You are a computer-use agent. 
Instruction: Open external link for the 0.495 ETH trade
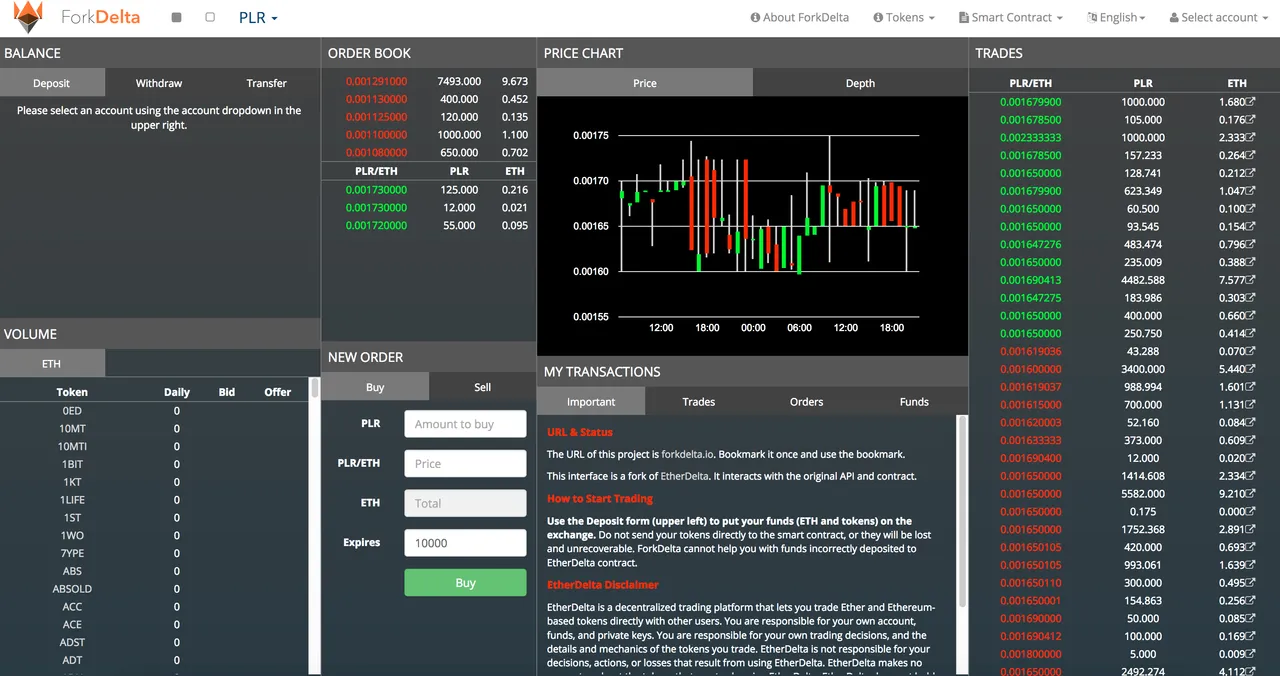(1251, 583)
